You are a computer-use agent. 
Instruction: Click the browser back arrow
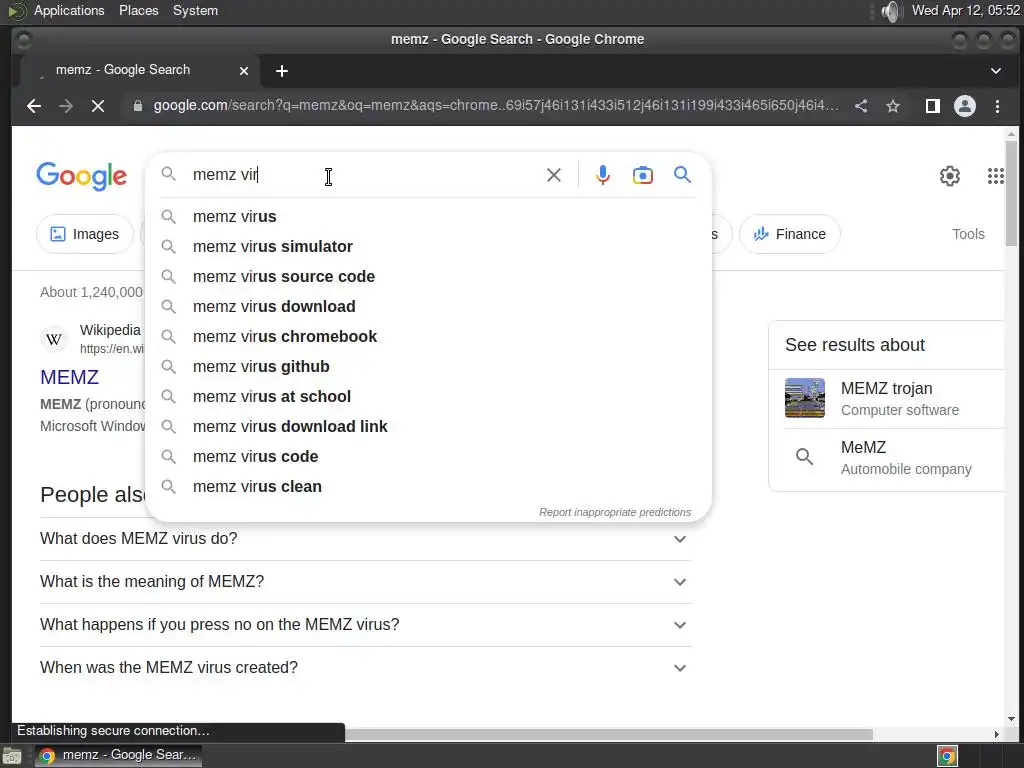coord(34,106)
